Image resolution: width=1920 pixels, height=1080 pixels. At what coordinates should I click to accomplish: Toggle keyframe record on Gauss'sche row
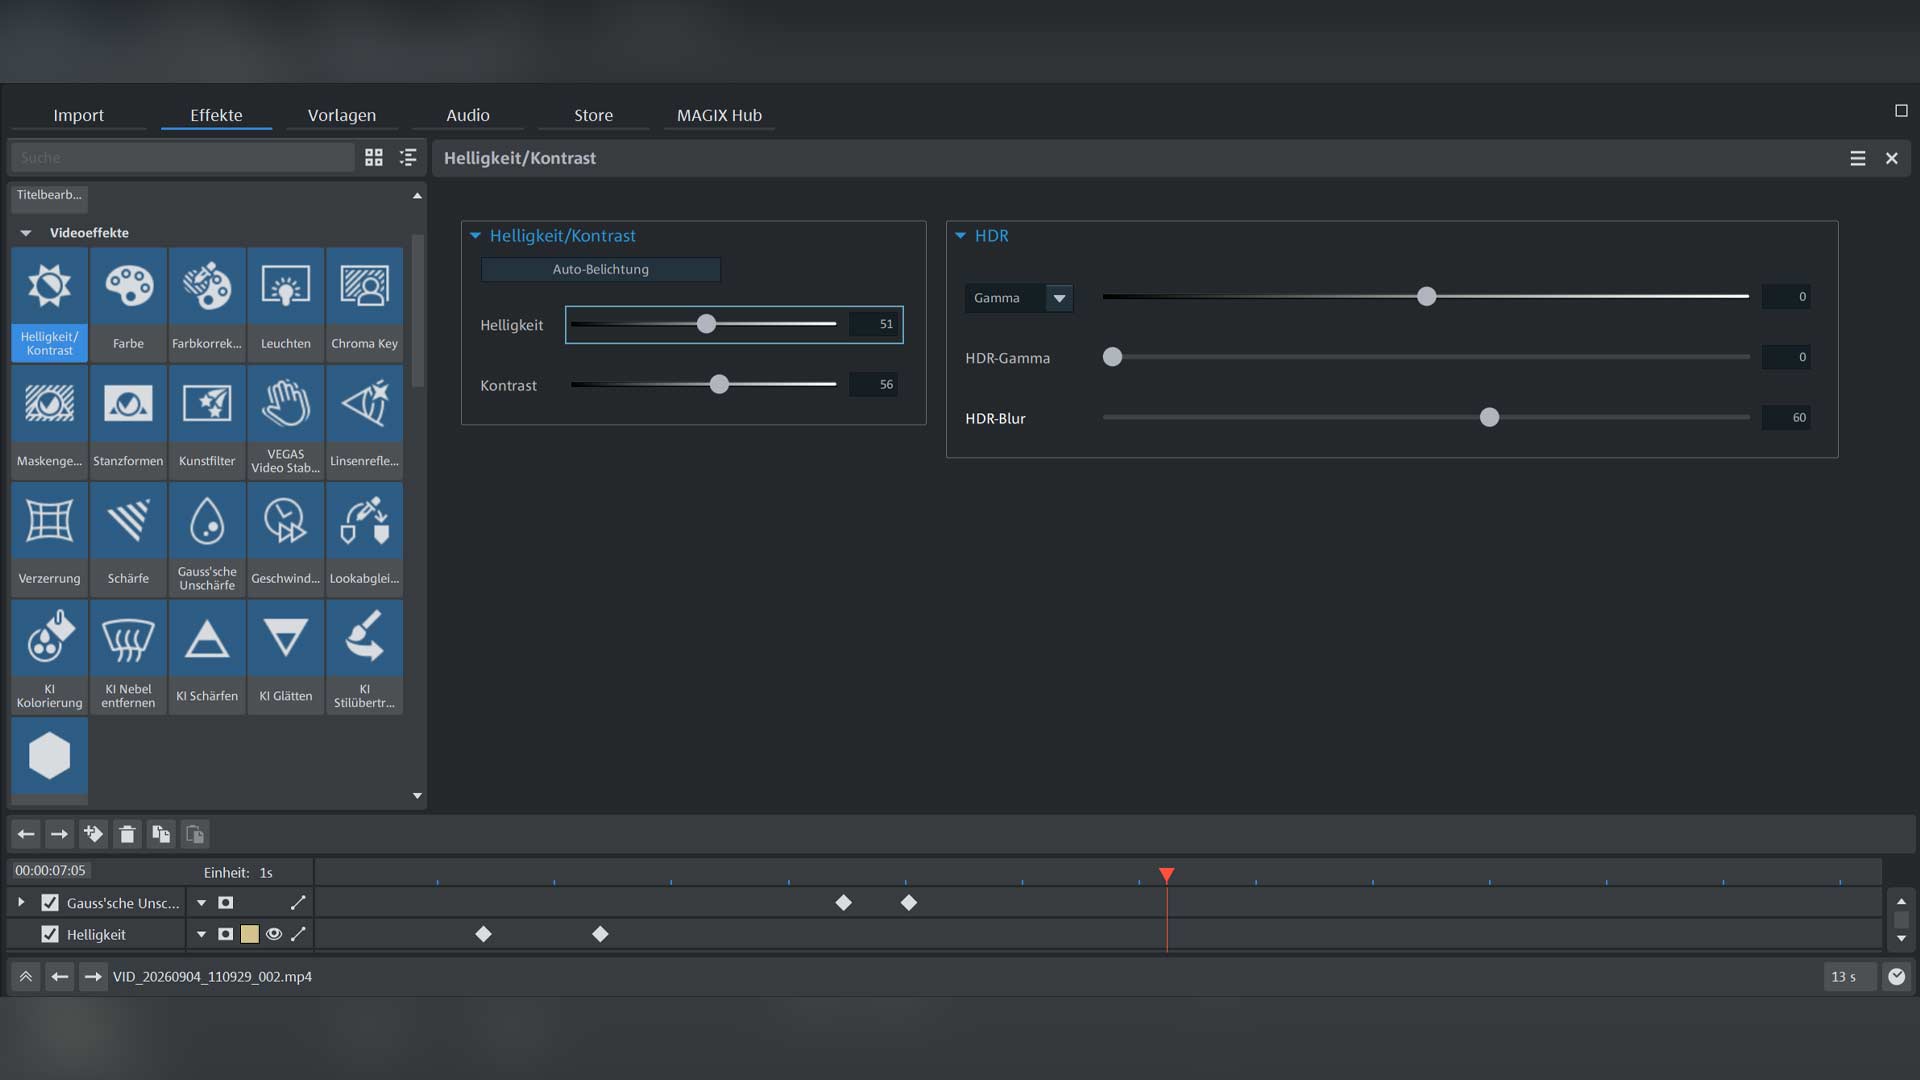click(x=226, y=902)
